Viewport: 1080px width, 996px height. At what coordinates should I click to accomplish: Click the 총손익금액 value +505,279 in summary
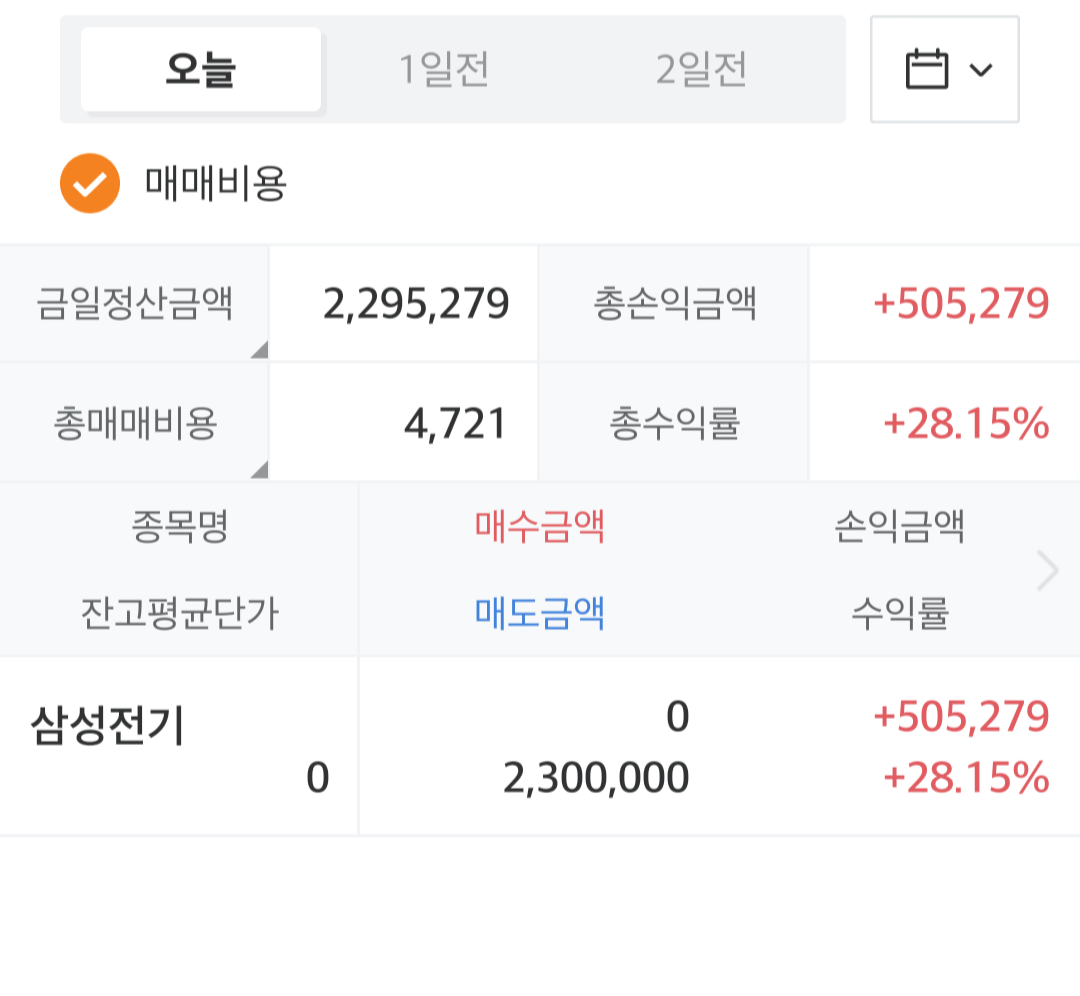coord(961,304)
